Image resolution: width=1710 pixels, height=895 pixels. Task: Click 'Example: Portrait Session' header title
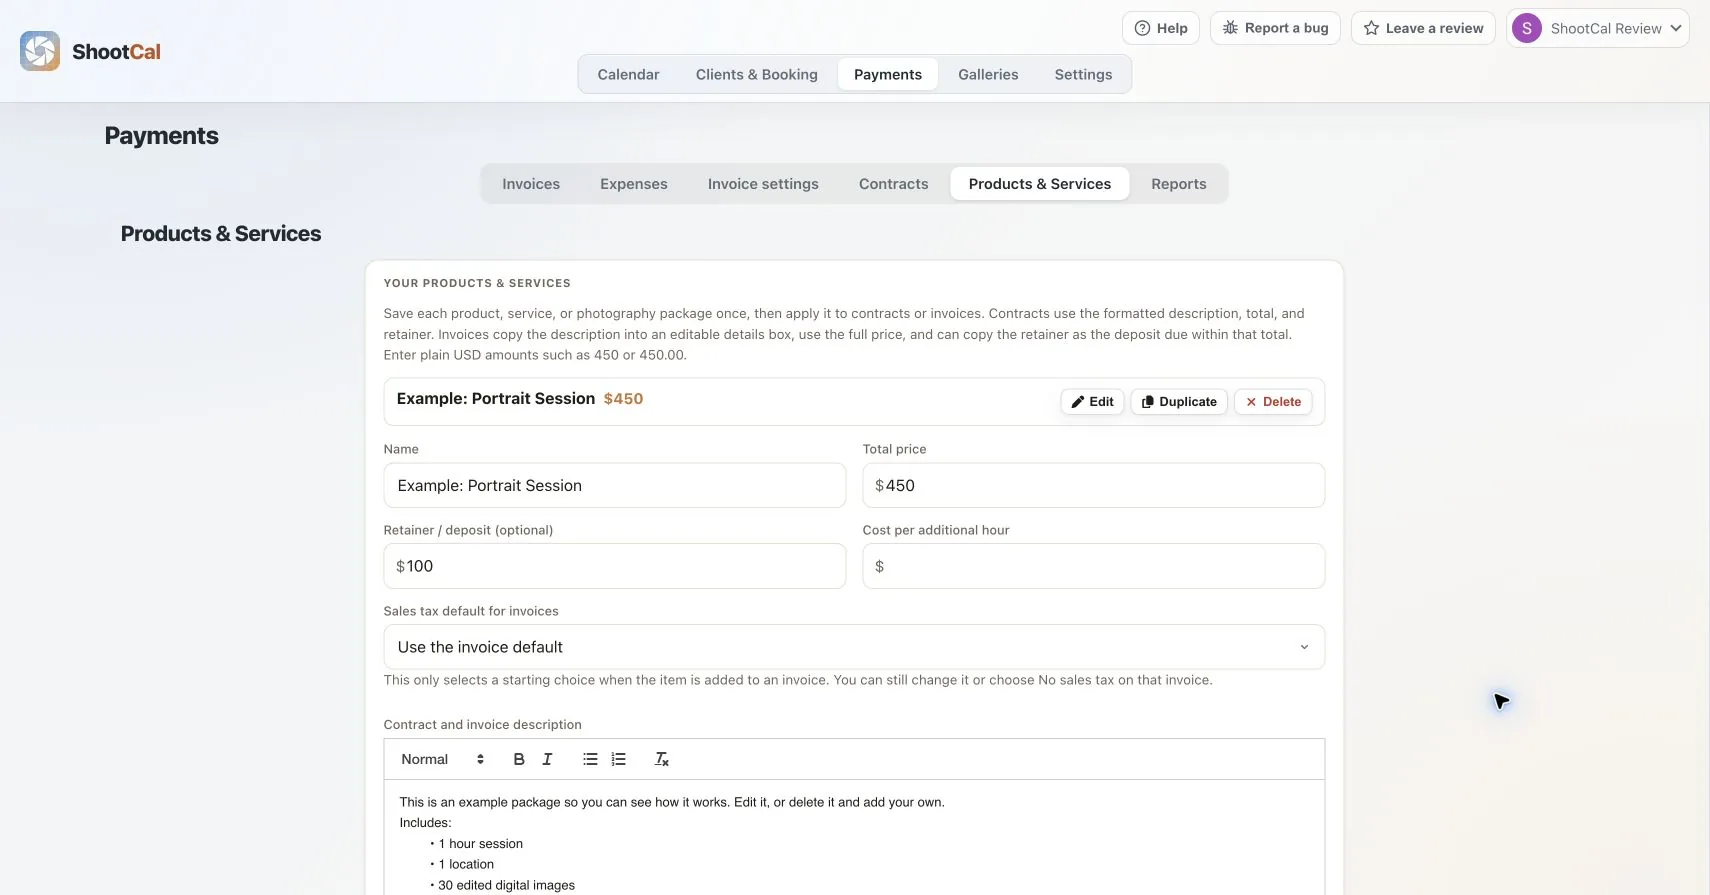point(496,398)
